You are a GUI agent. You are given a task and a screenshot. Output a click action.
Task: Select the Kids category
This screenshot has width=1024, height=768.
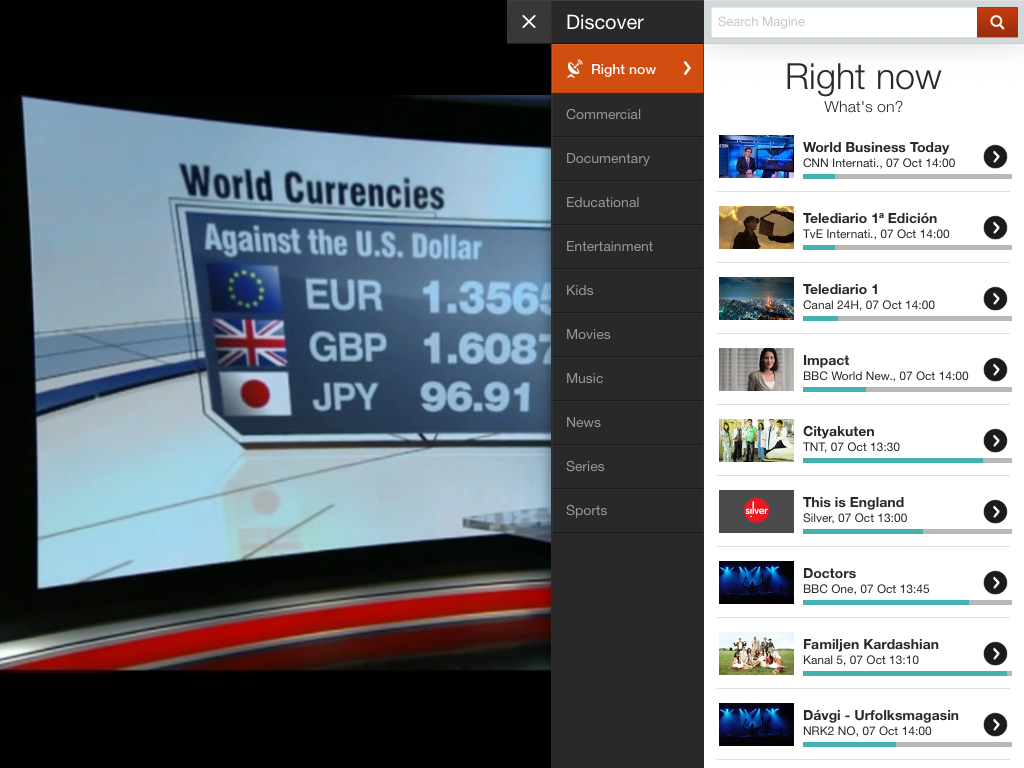click(x=627, y=291)
